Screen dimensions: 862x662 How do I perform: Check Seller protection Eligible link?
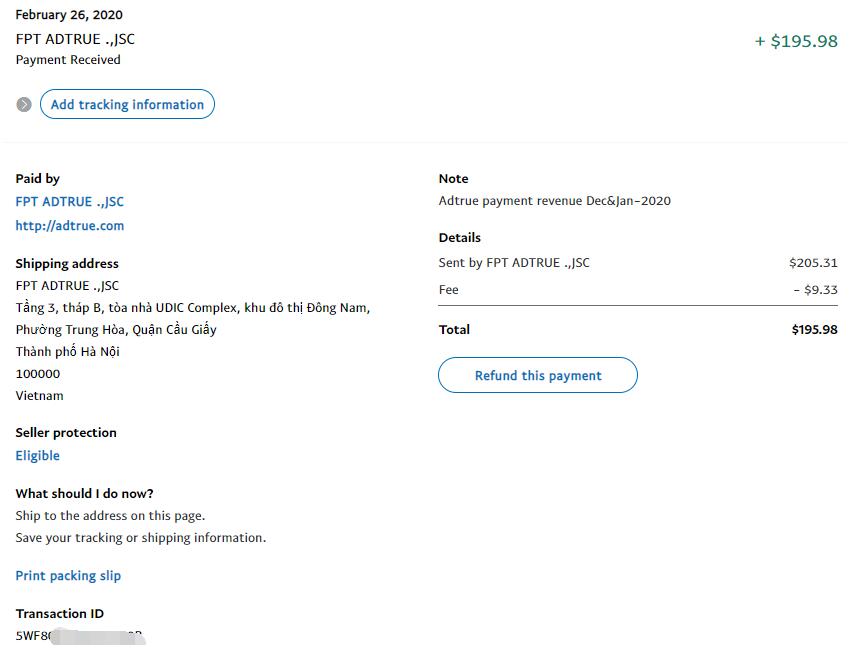click(37, 456)
